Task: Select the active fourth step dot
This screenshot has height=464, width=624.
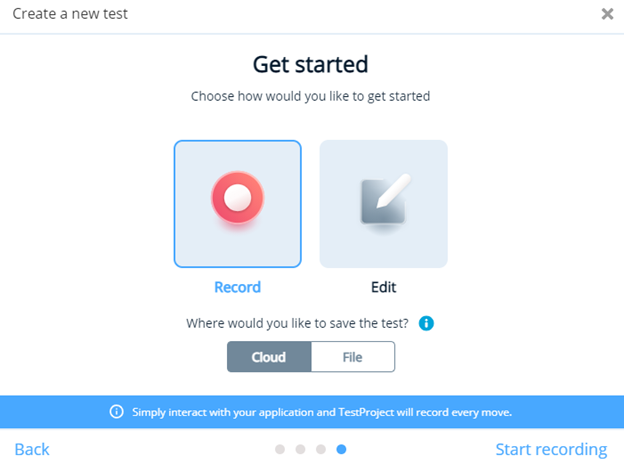Action: click(342, 450)
